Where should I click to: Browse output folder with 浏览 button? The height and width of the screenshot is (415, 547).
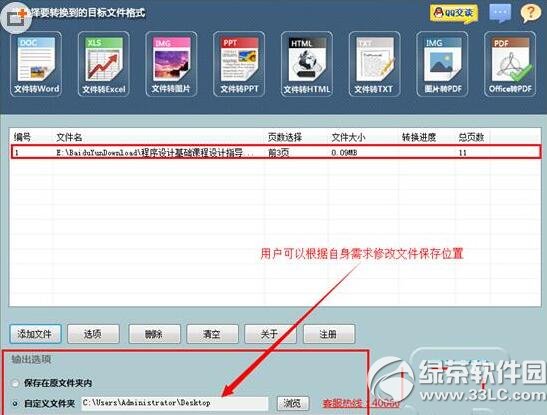pos(293,403)
